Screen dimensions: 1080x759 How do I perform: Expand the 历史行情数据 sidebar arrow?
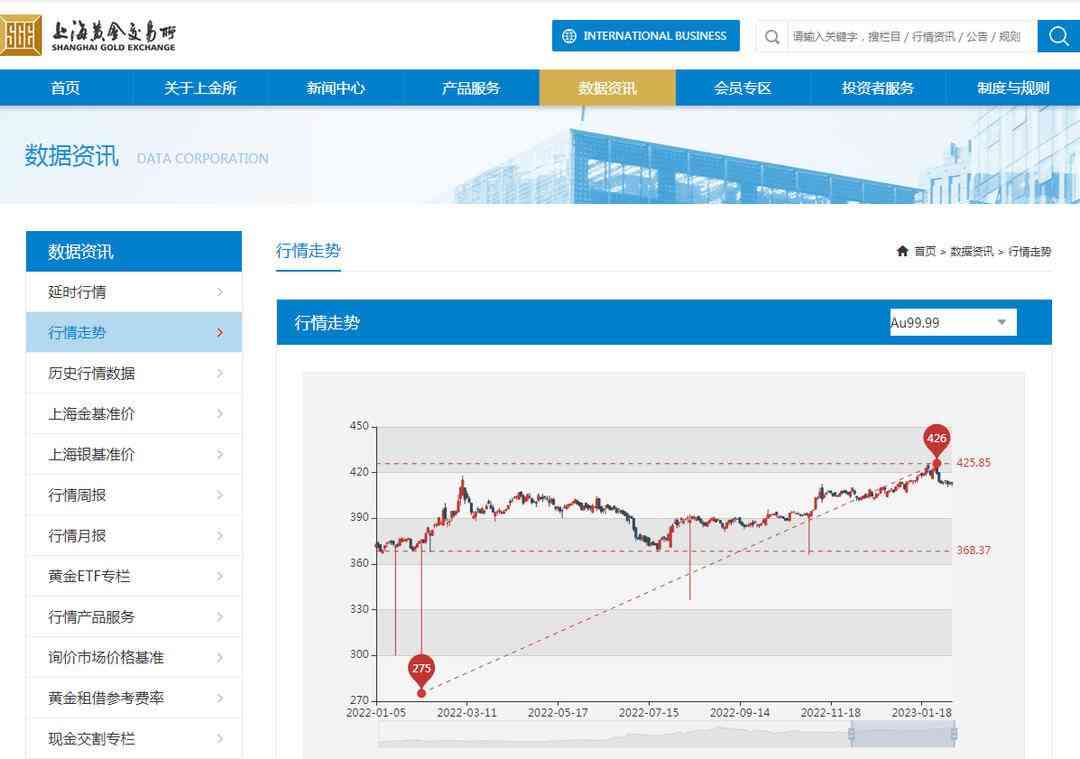[220, 373]
